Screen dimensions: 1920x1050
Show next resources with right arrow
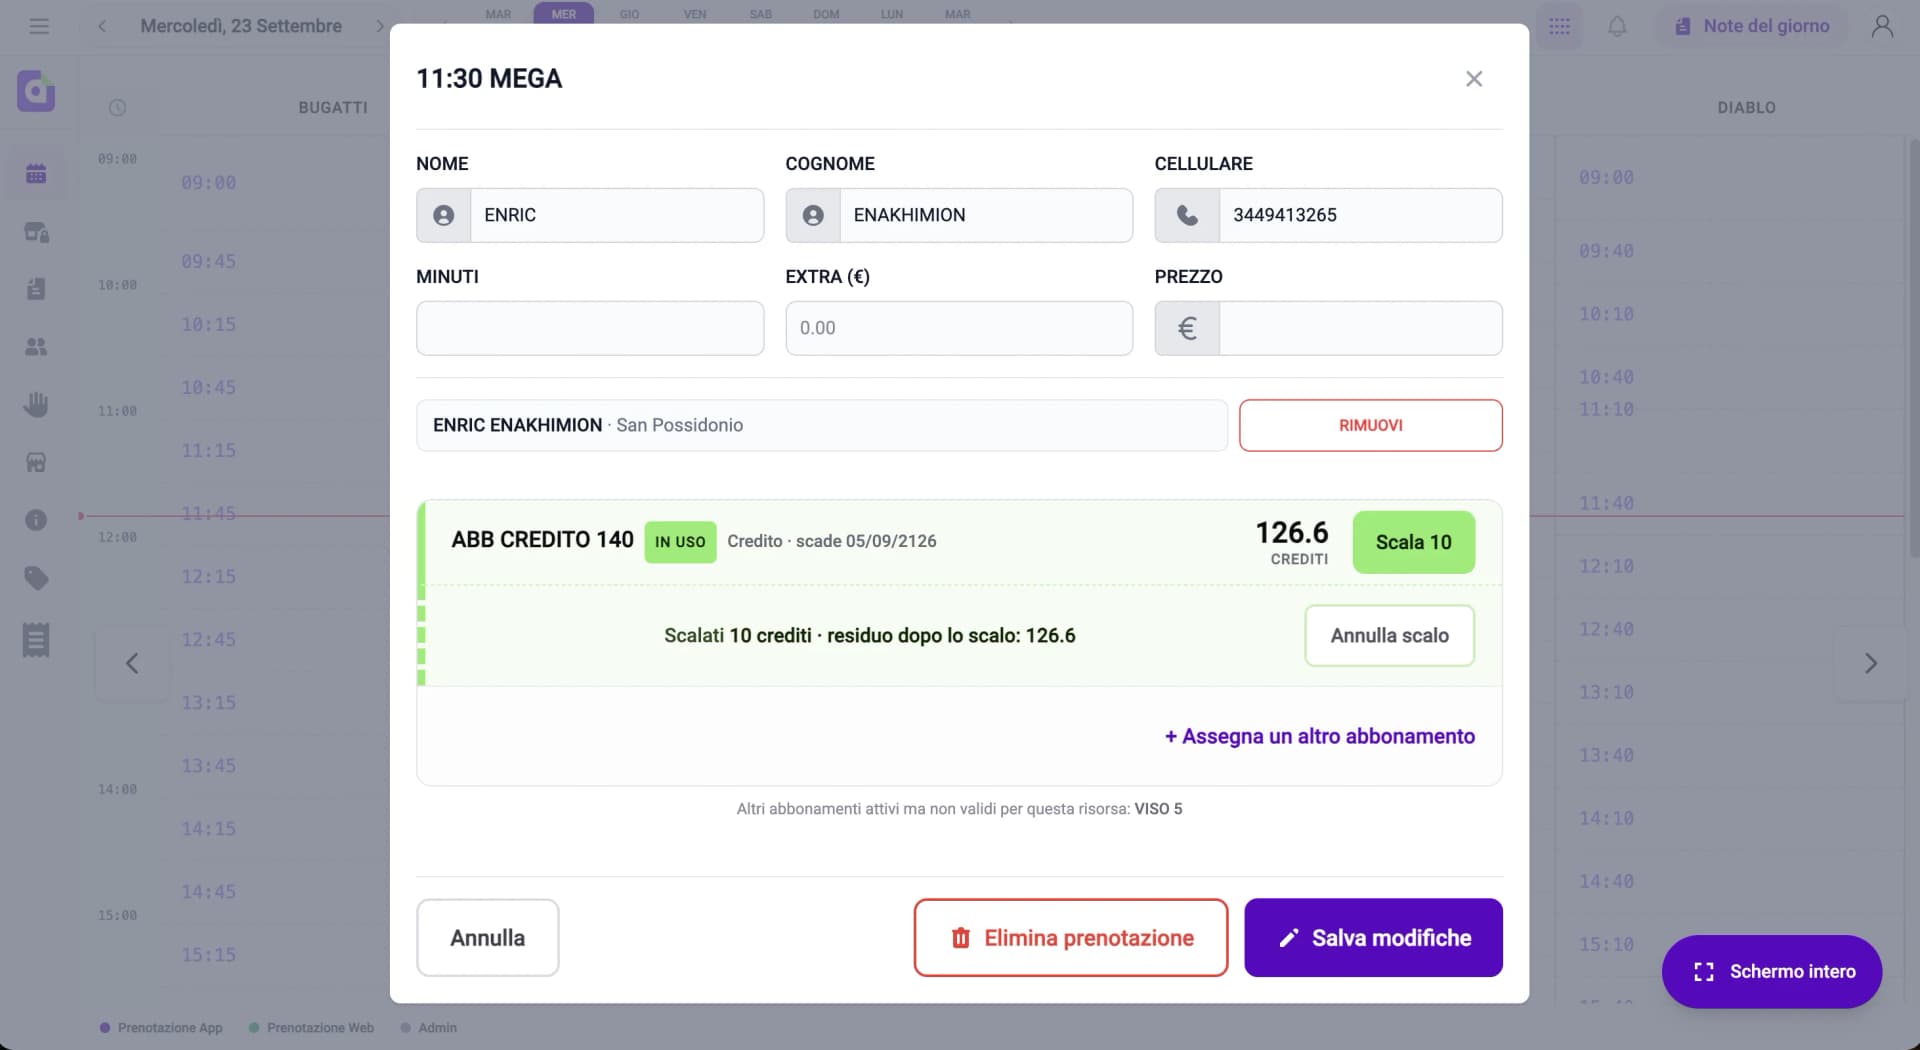[1870, 663]
